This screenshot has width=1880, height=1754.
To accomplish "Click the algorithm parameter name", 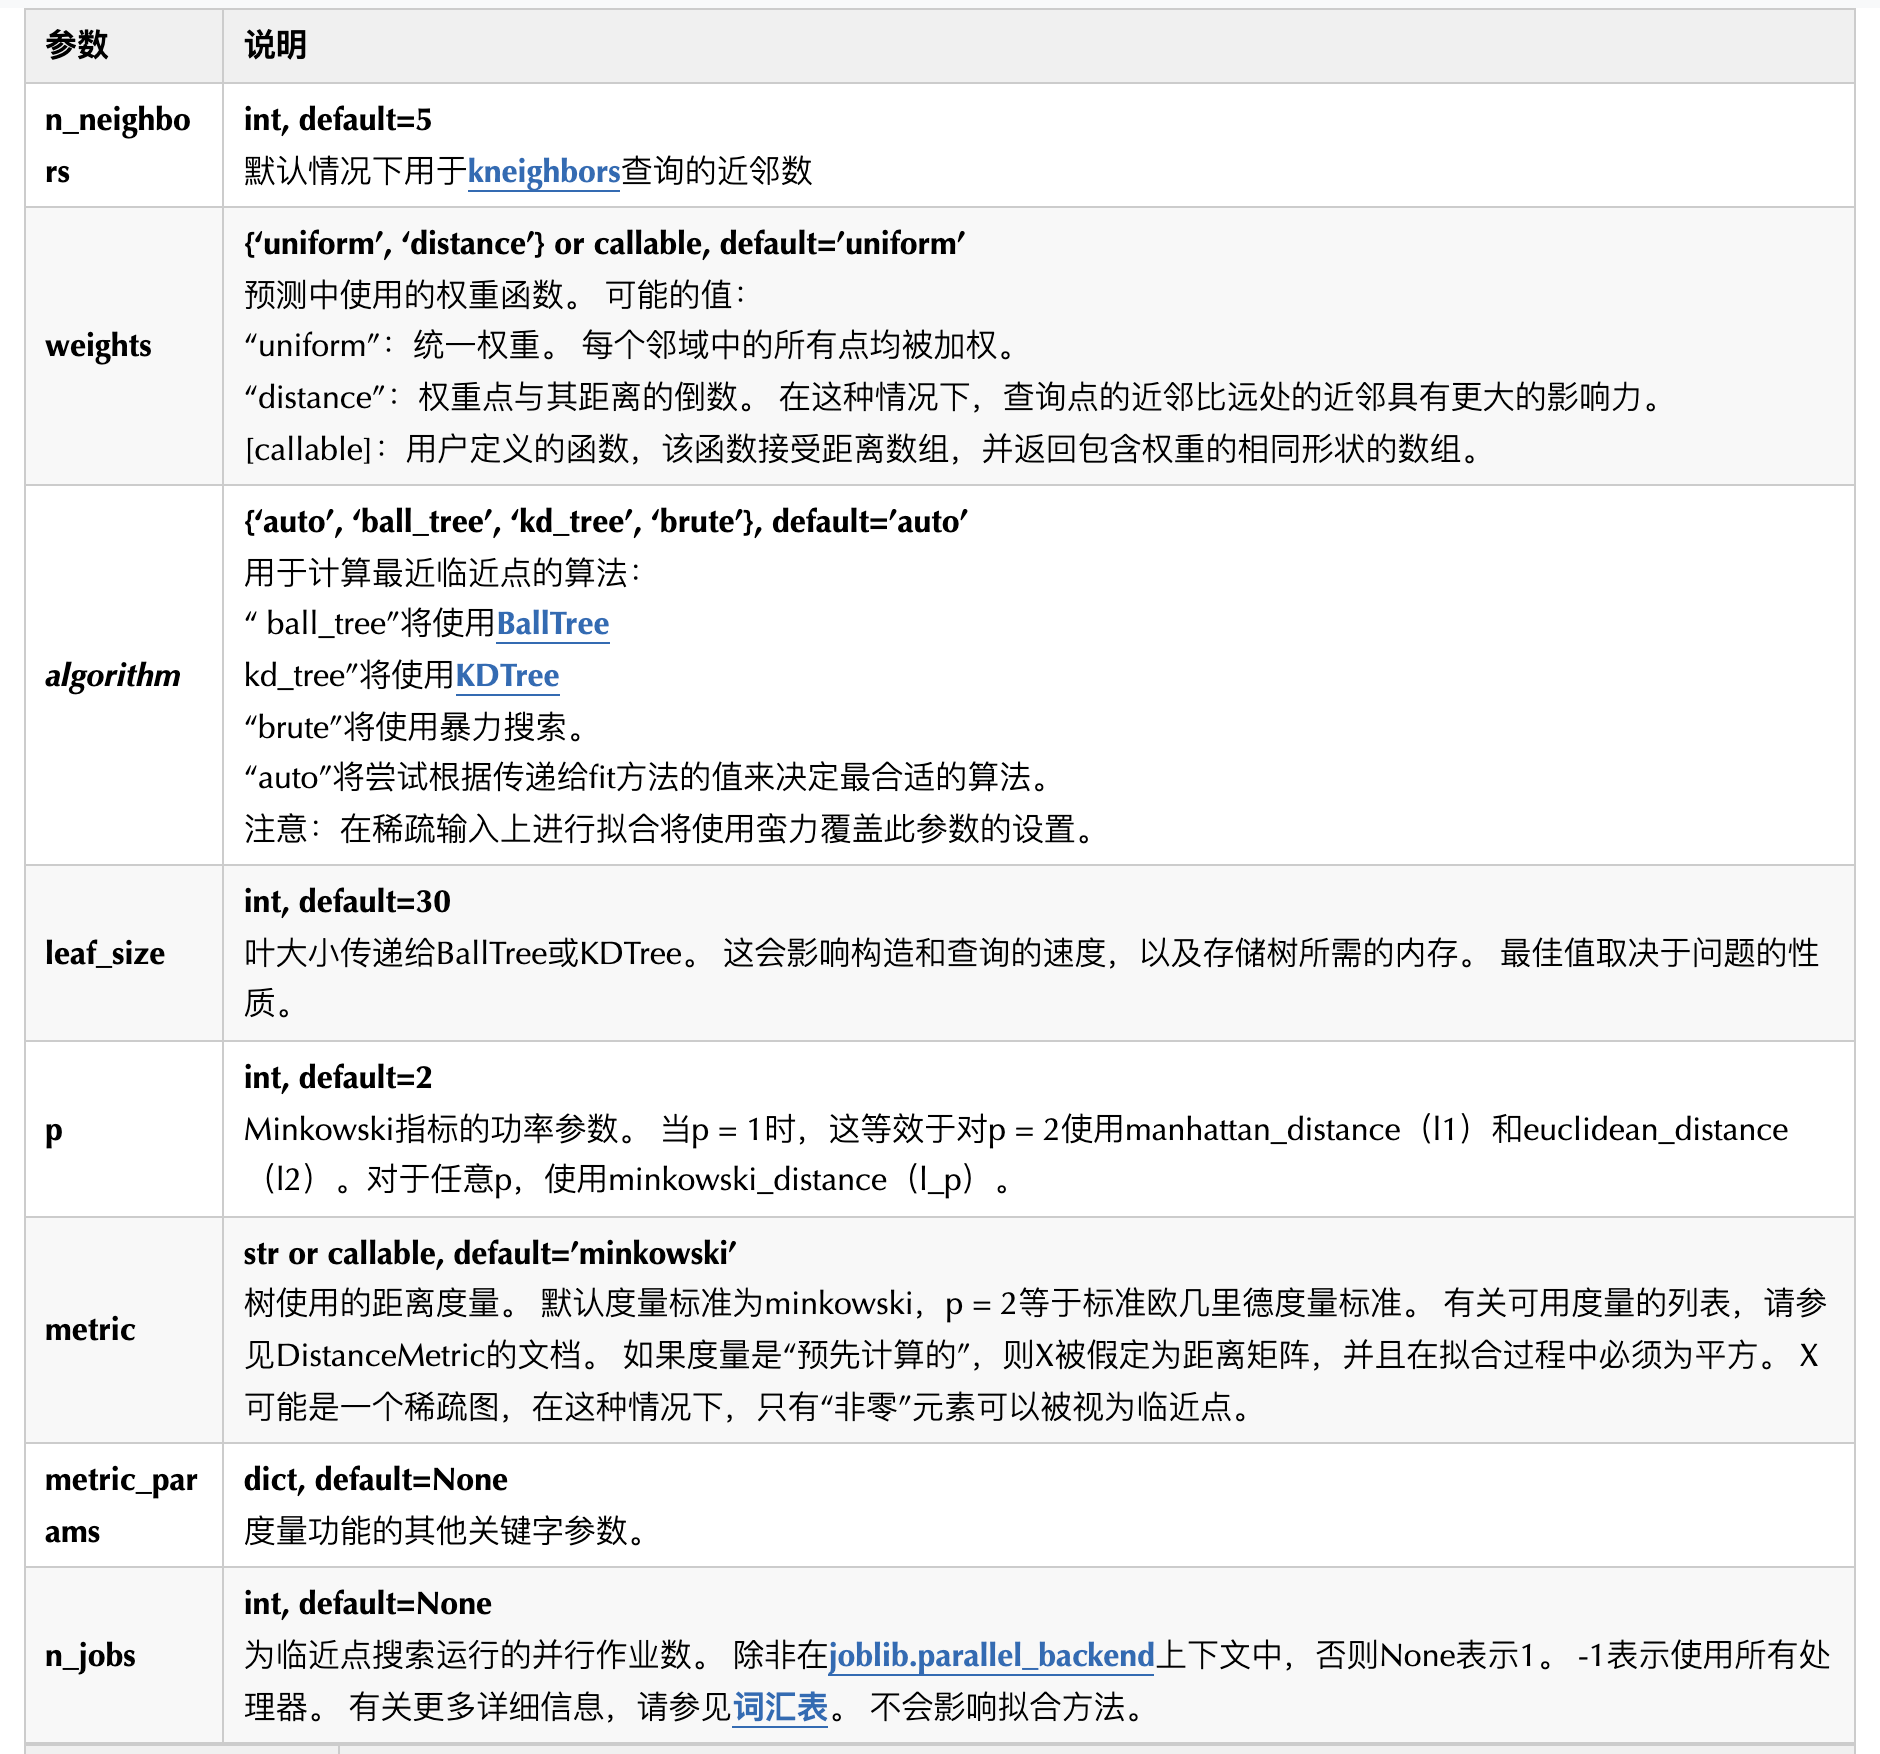I will click(113, 675).
